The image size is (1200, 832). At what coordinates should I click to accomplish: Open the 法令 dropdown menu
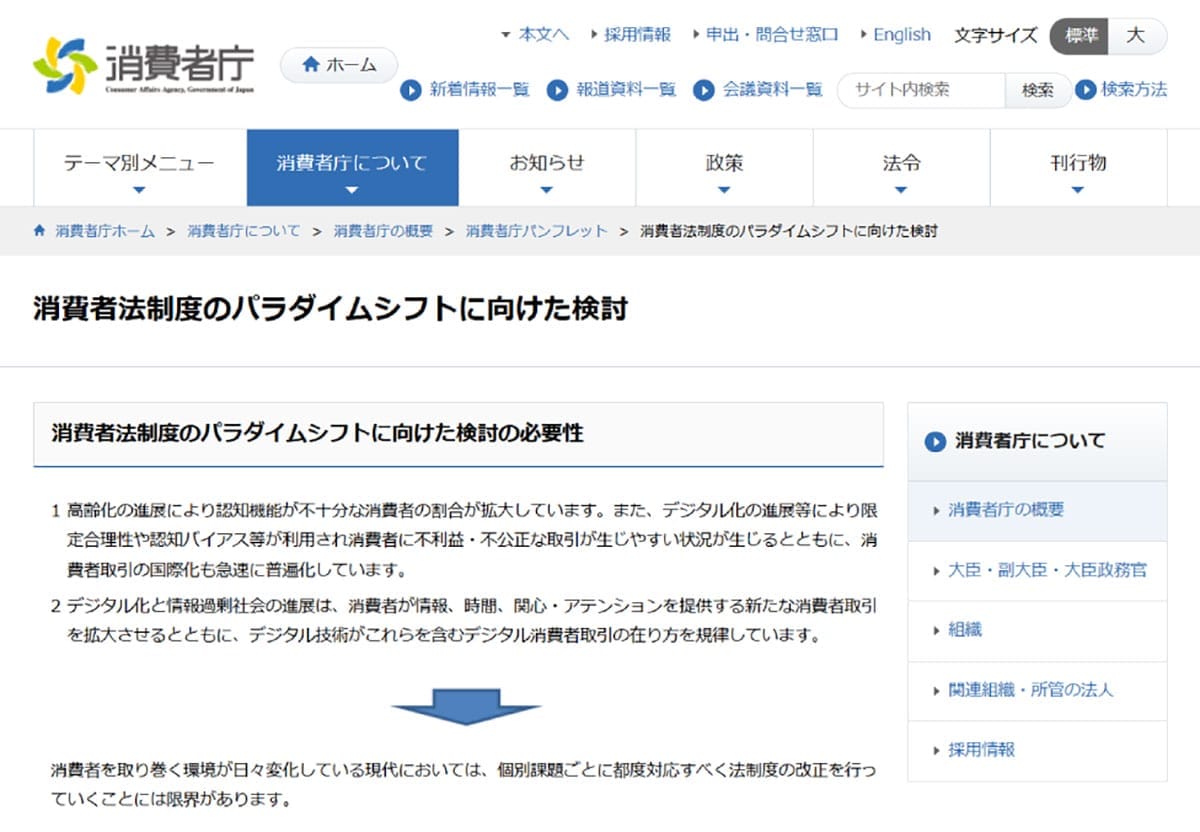coord(901,168)
